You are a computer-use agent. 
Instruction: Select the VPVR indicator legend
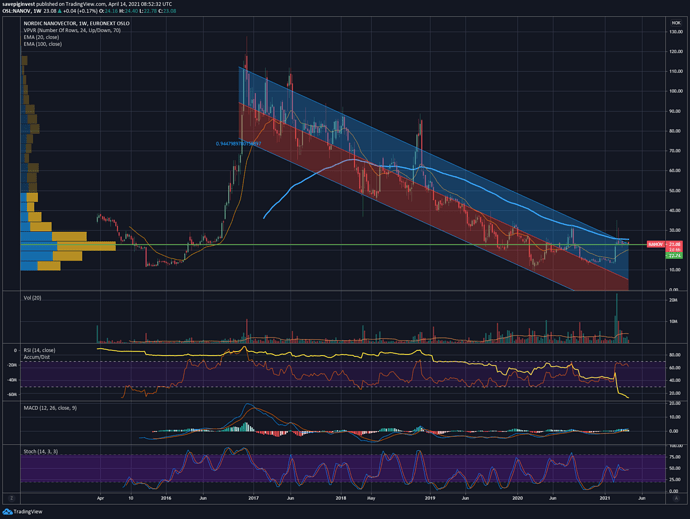72,30
